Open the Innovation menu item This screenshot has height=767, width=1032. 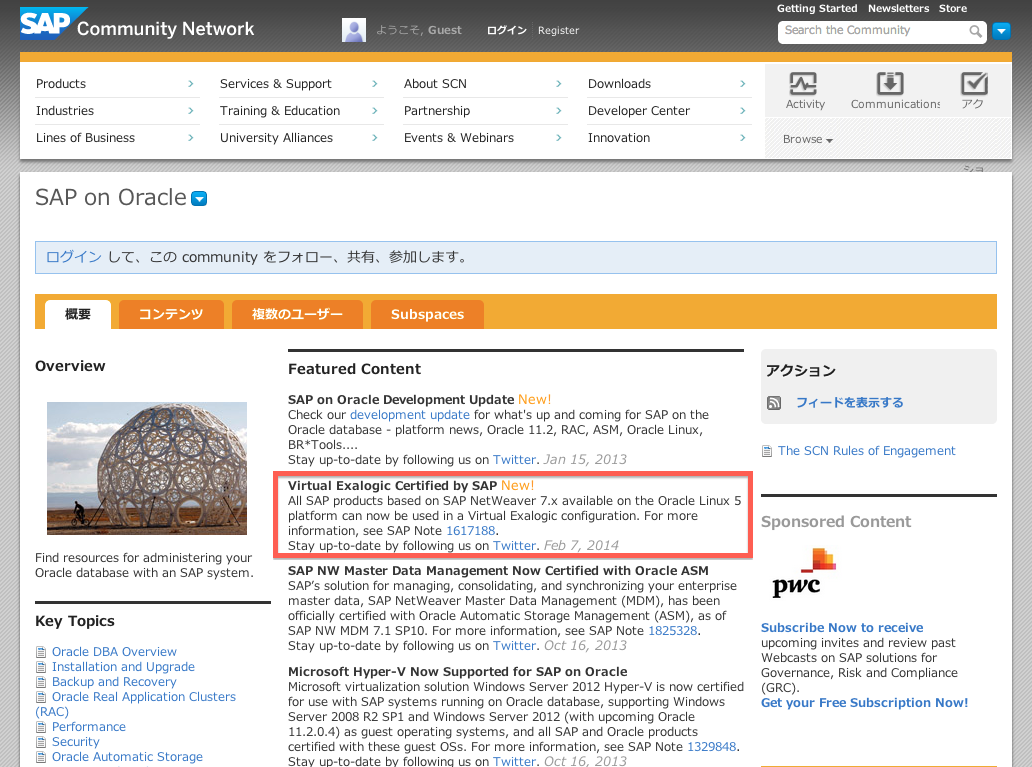coord(619,138)
